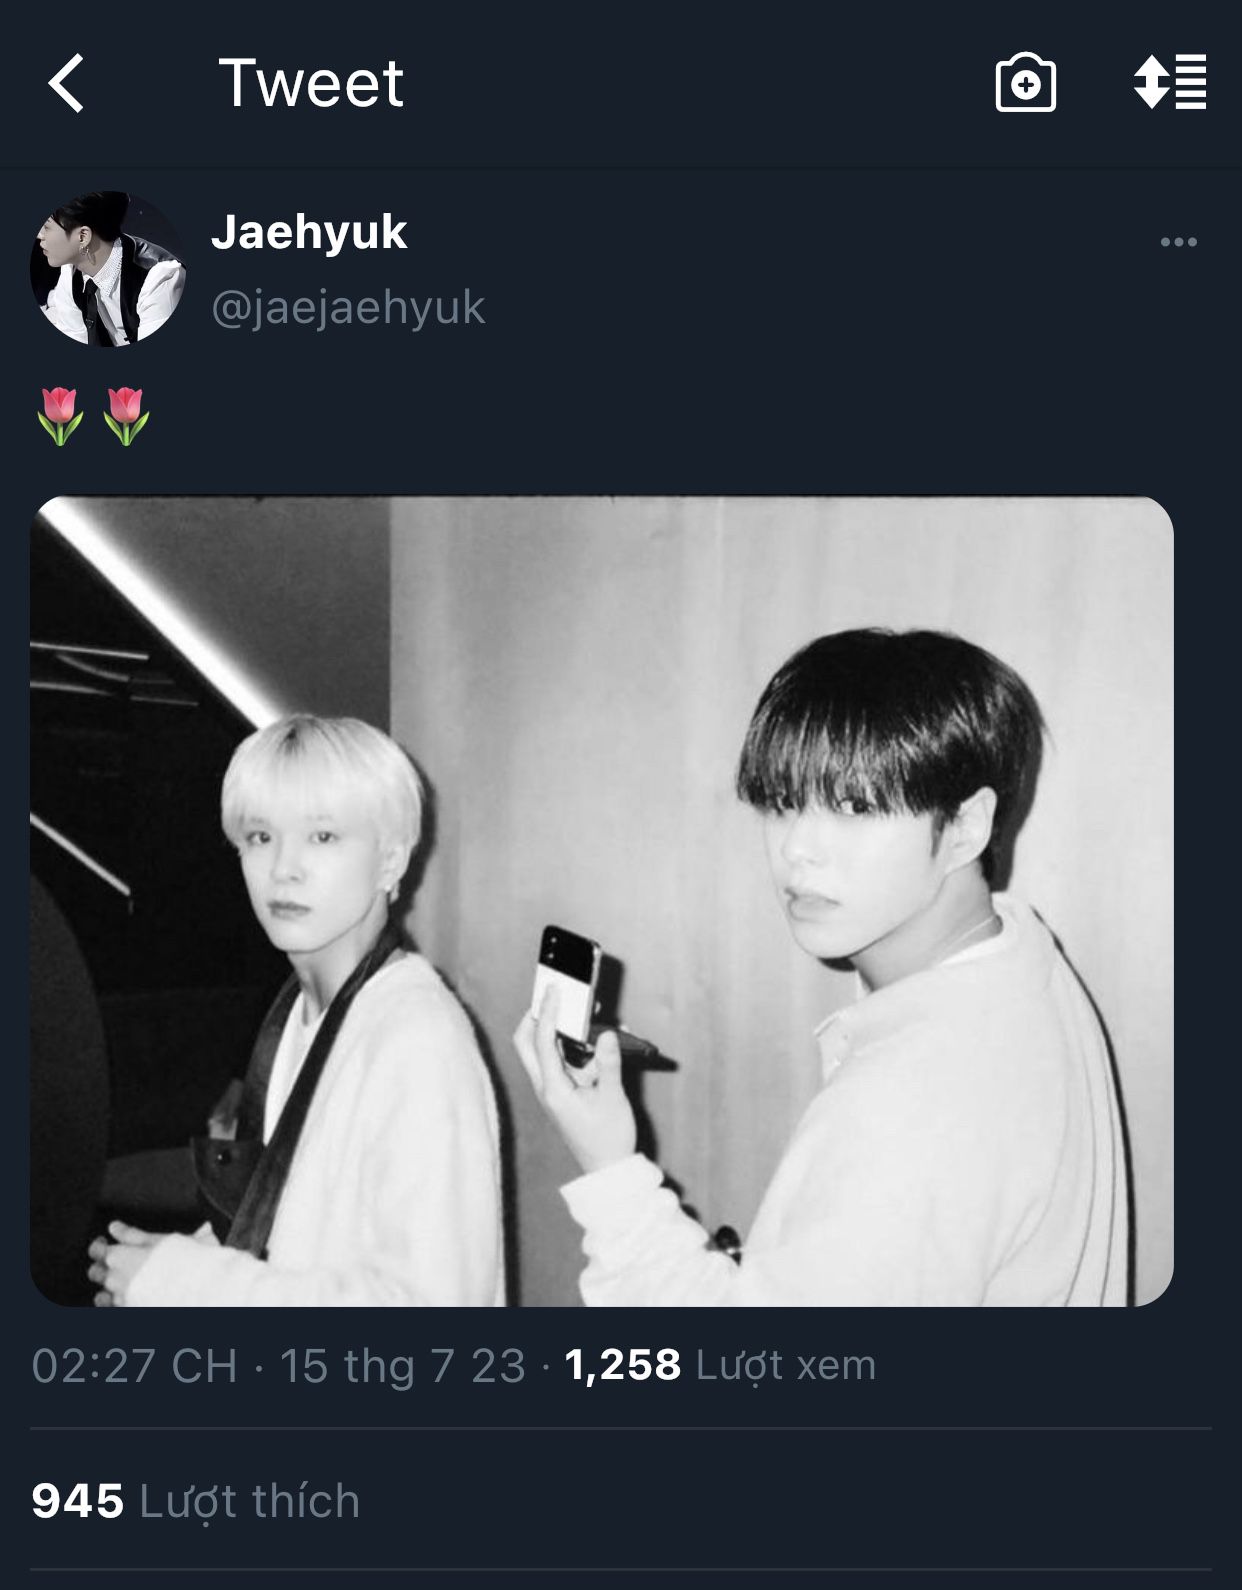Tap the 945 Lượt thích likes count
The image size is (1242, 1590).
(195, 1501)
